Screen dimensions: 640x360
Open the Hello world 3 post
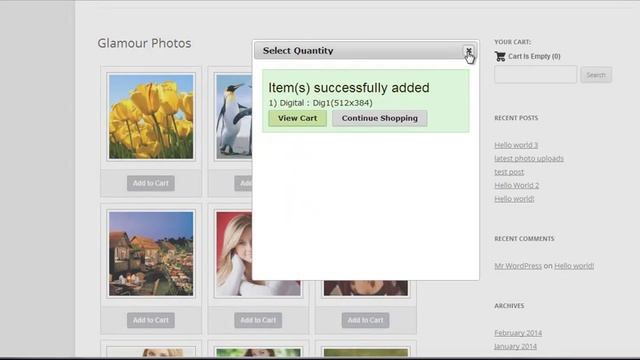516,145
